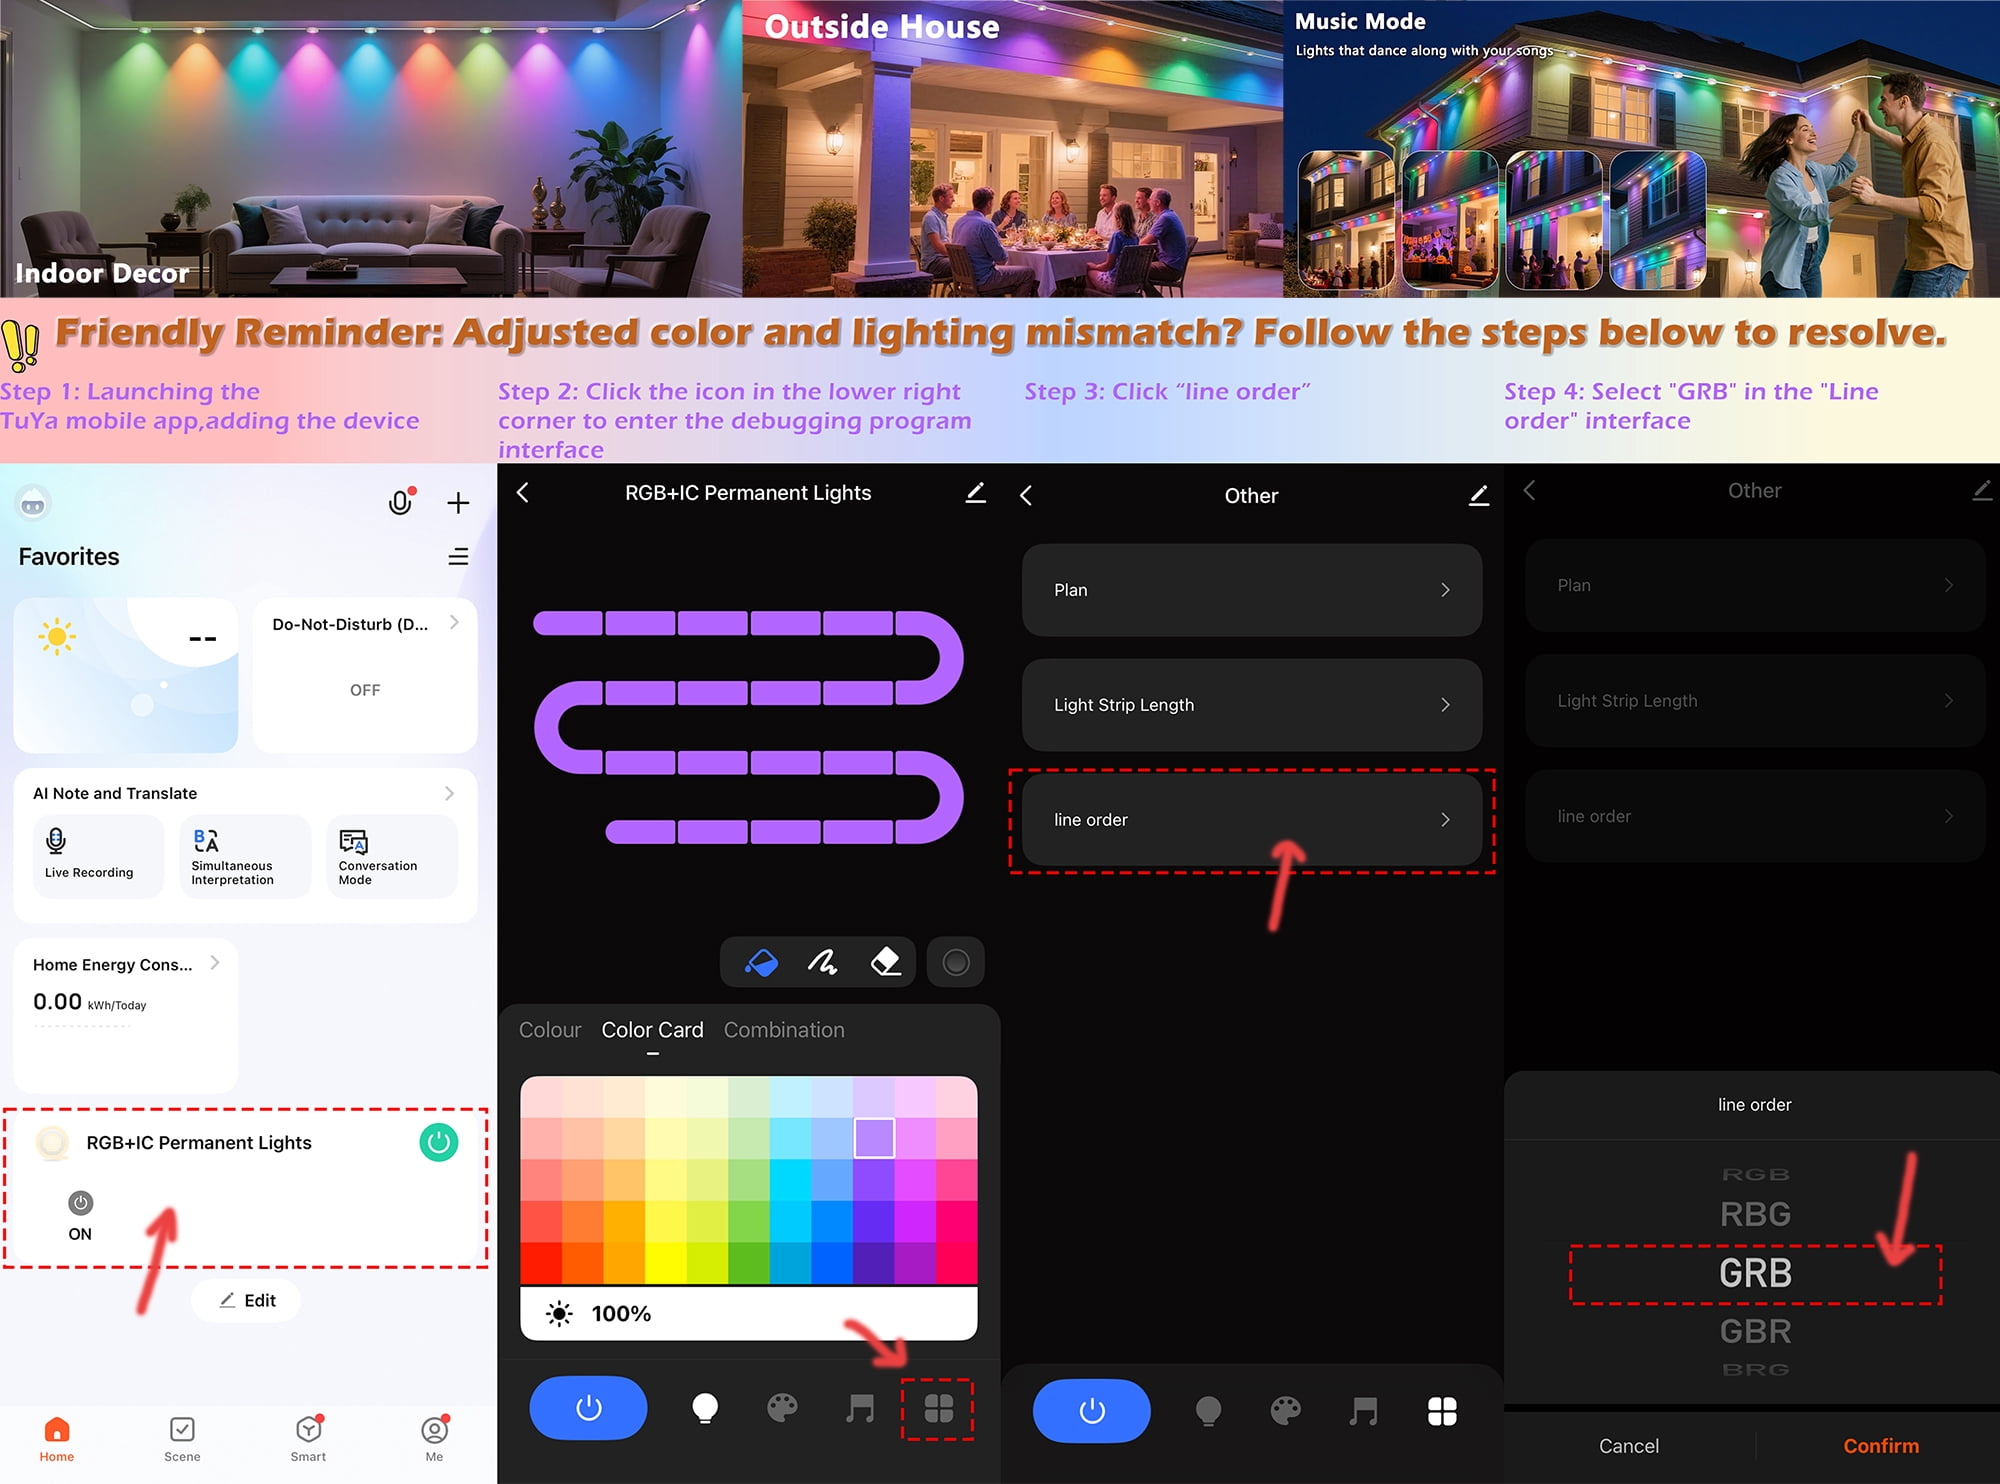Open the light bulb mode on lights screen
This screenshot has width=2000, height=1484.
[705, 1408]
